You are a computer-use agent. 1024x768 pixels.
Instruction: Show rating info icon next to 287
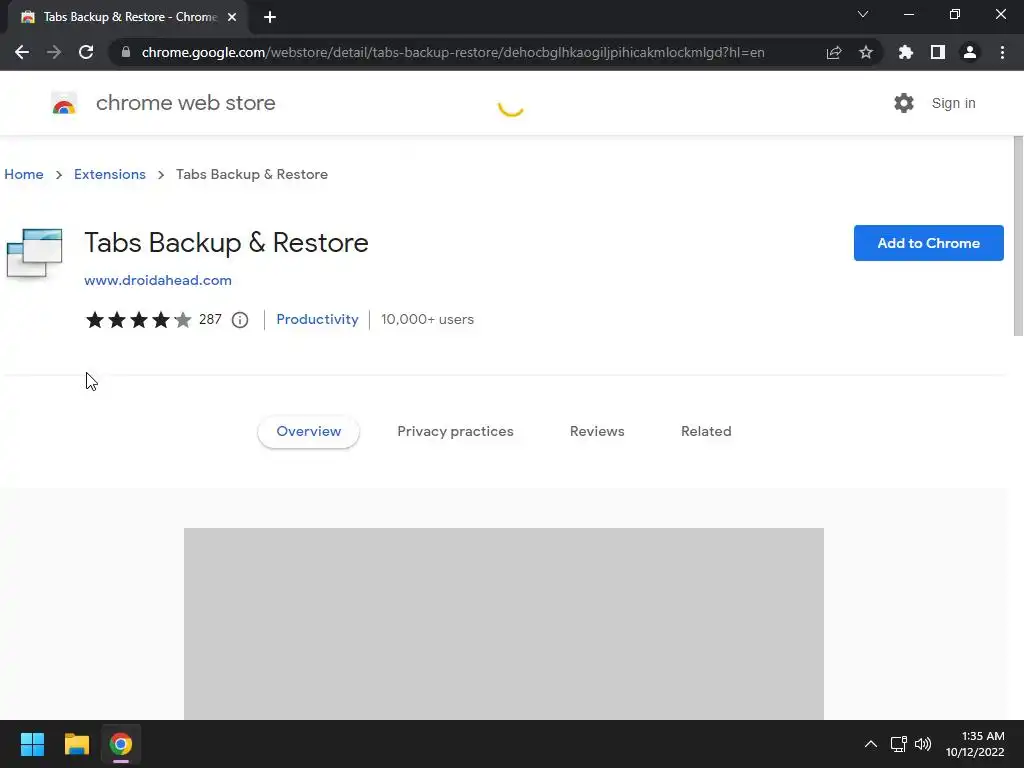tap(240, 320)
